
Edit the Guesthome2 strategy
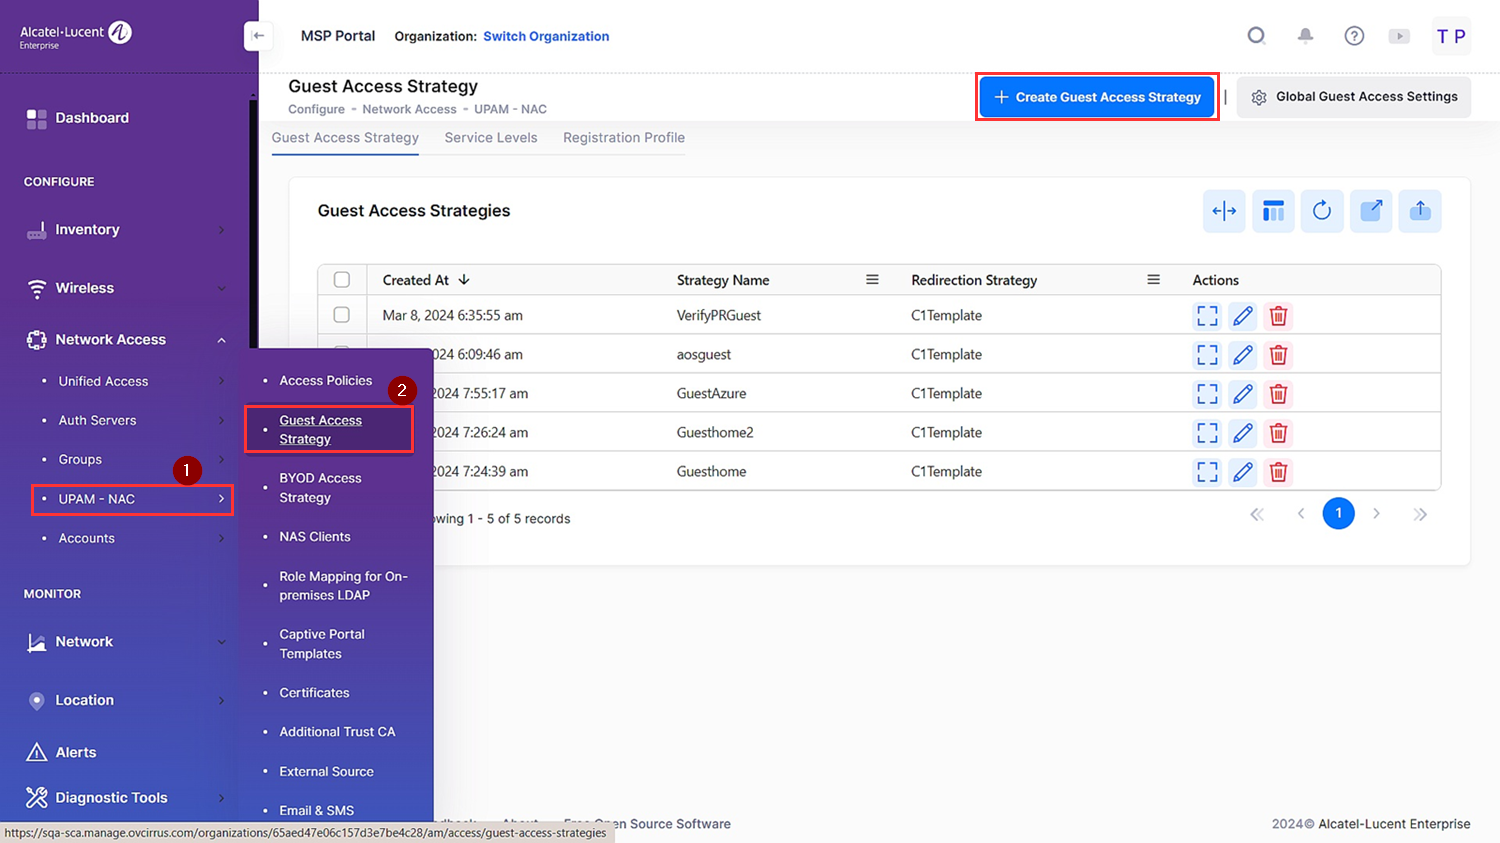coord(1243,433)
